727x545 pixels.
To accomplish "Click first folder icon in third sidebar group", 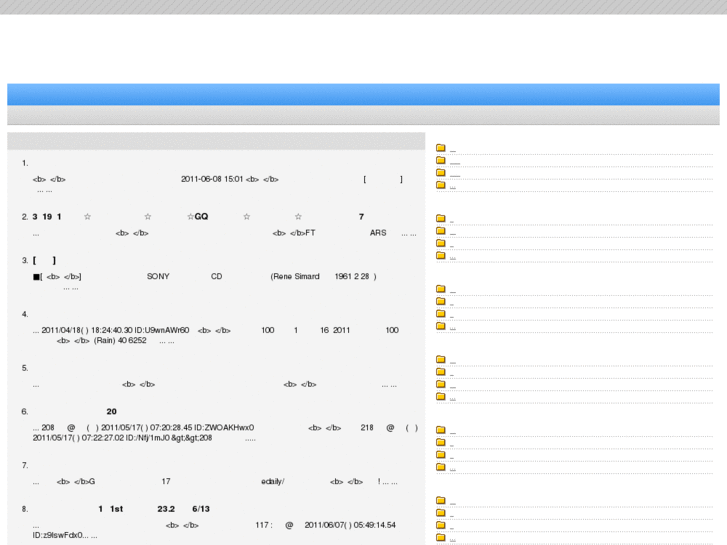I will coord(440,289).
